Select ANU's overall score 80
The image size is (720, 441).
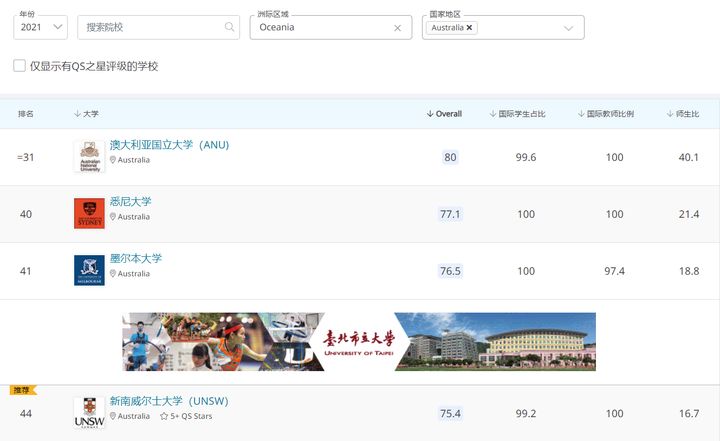tap(450, 157)
